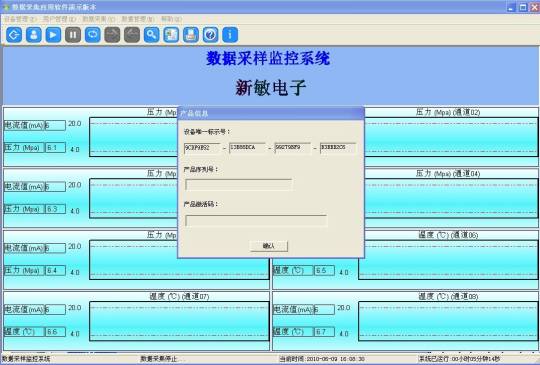Click the blue info "i" icon
Screen dimensions: 540x365
point(230,35)
